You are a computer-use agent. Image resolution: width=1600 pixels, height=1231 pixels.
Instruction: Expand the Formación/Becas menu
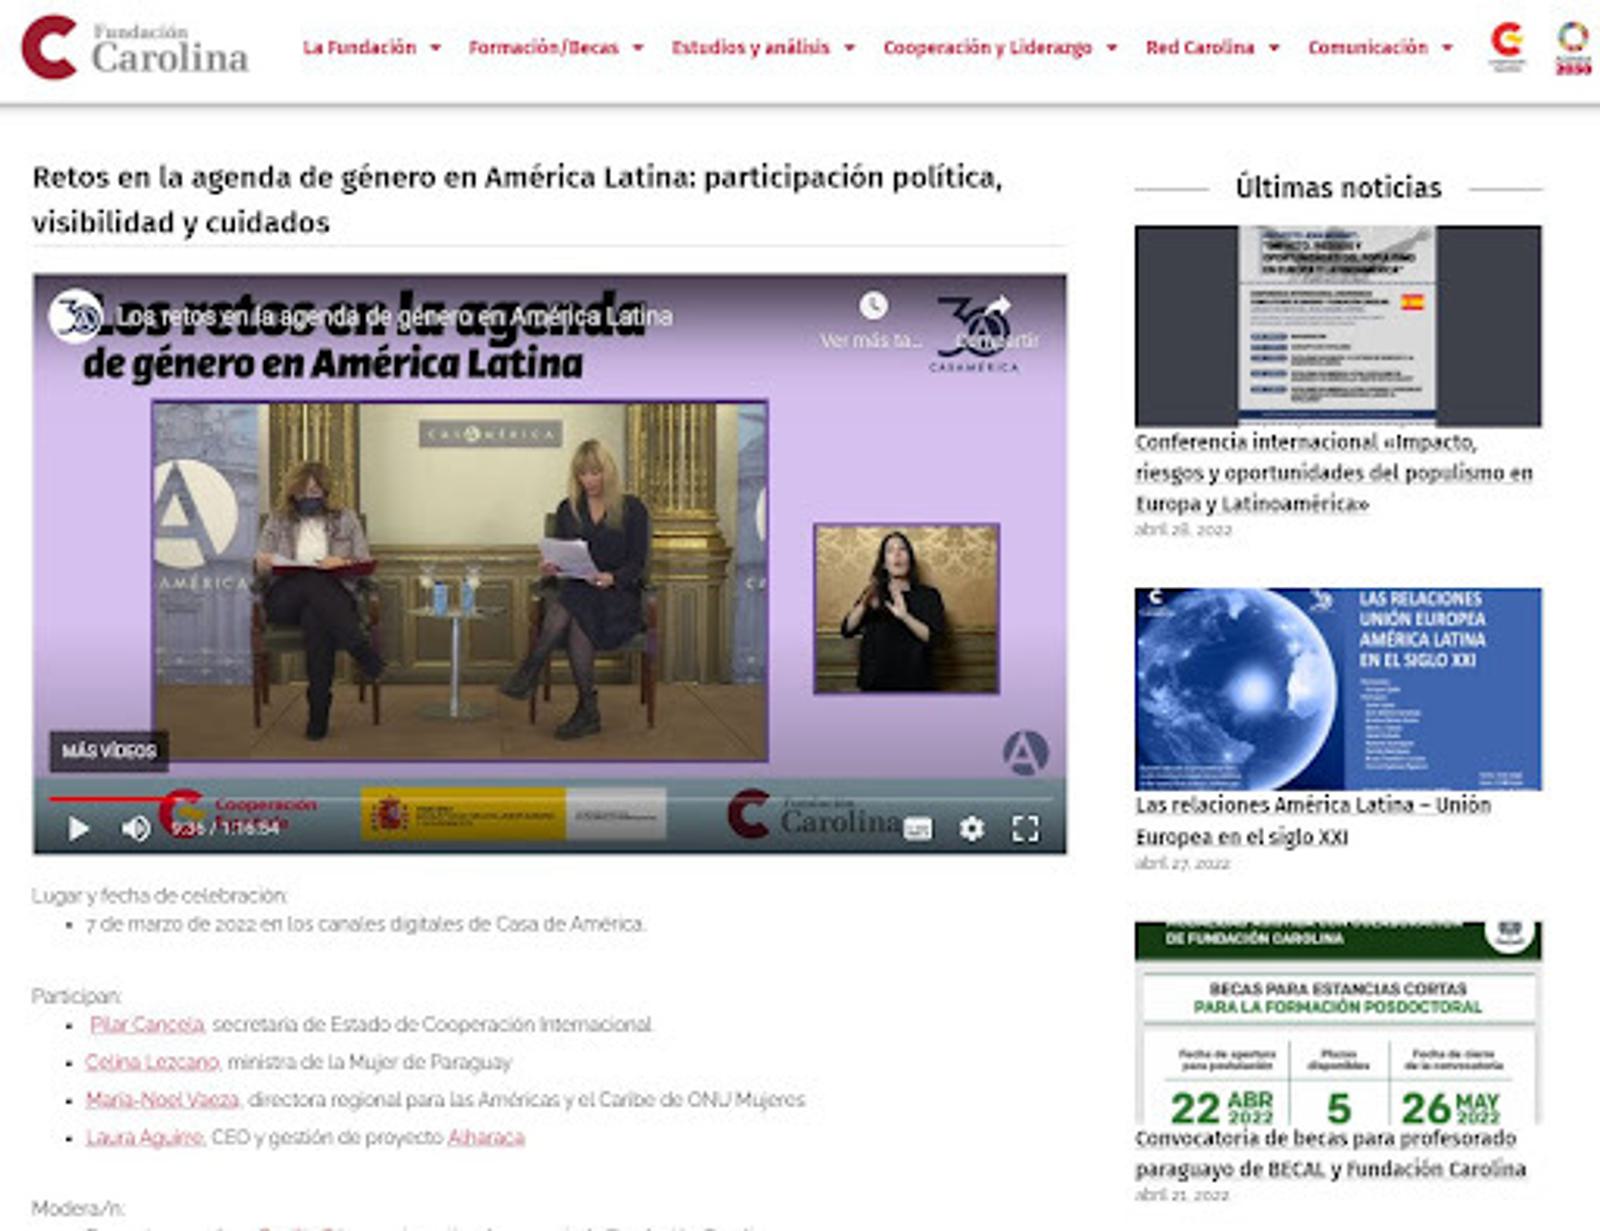[555, 47]
